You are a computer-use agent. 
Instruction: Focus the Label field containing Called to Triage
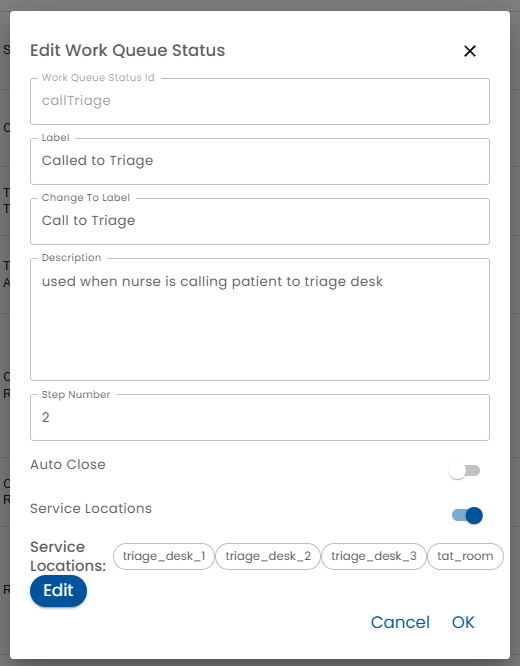tap(260, 161)
